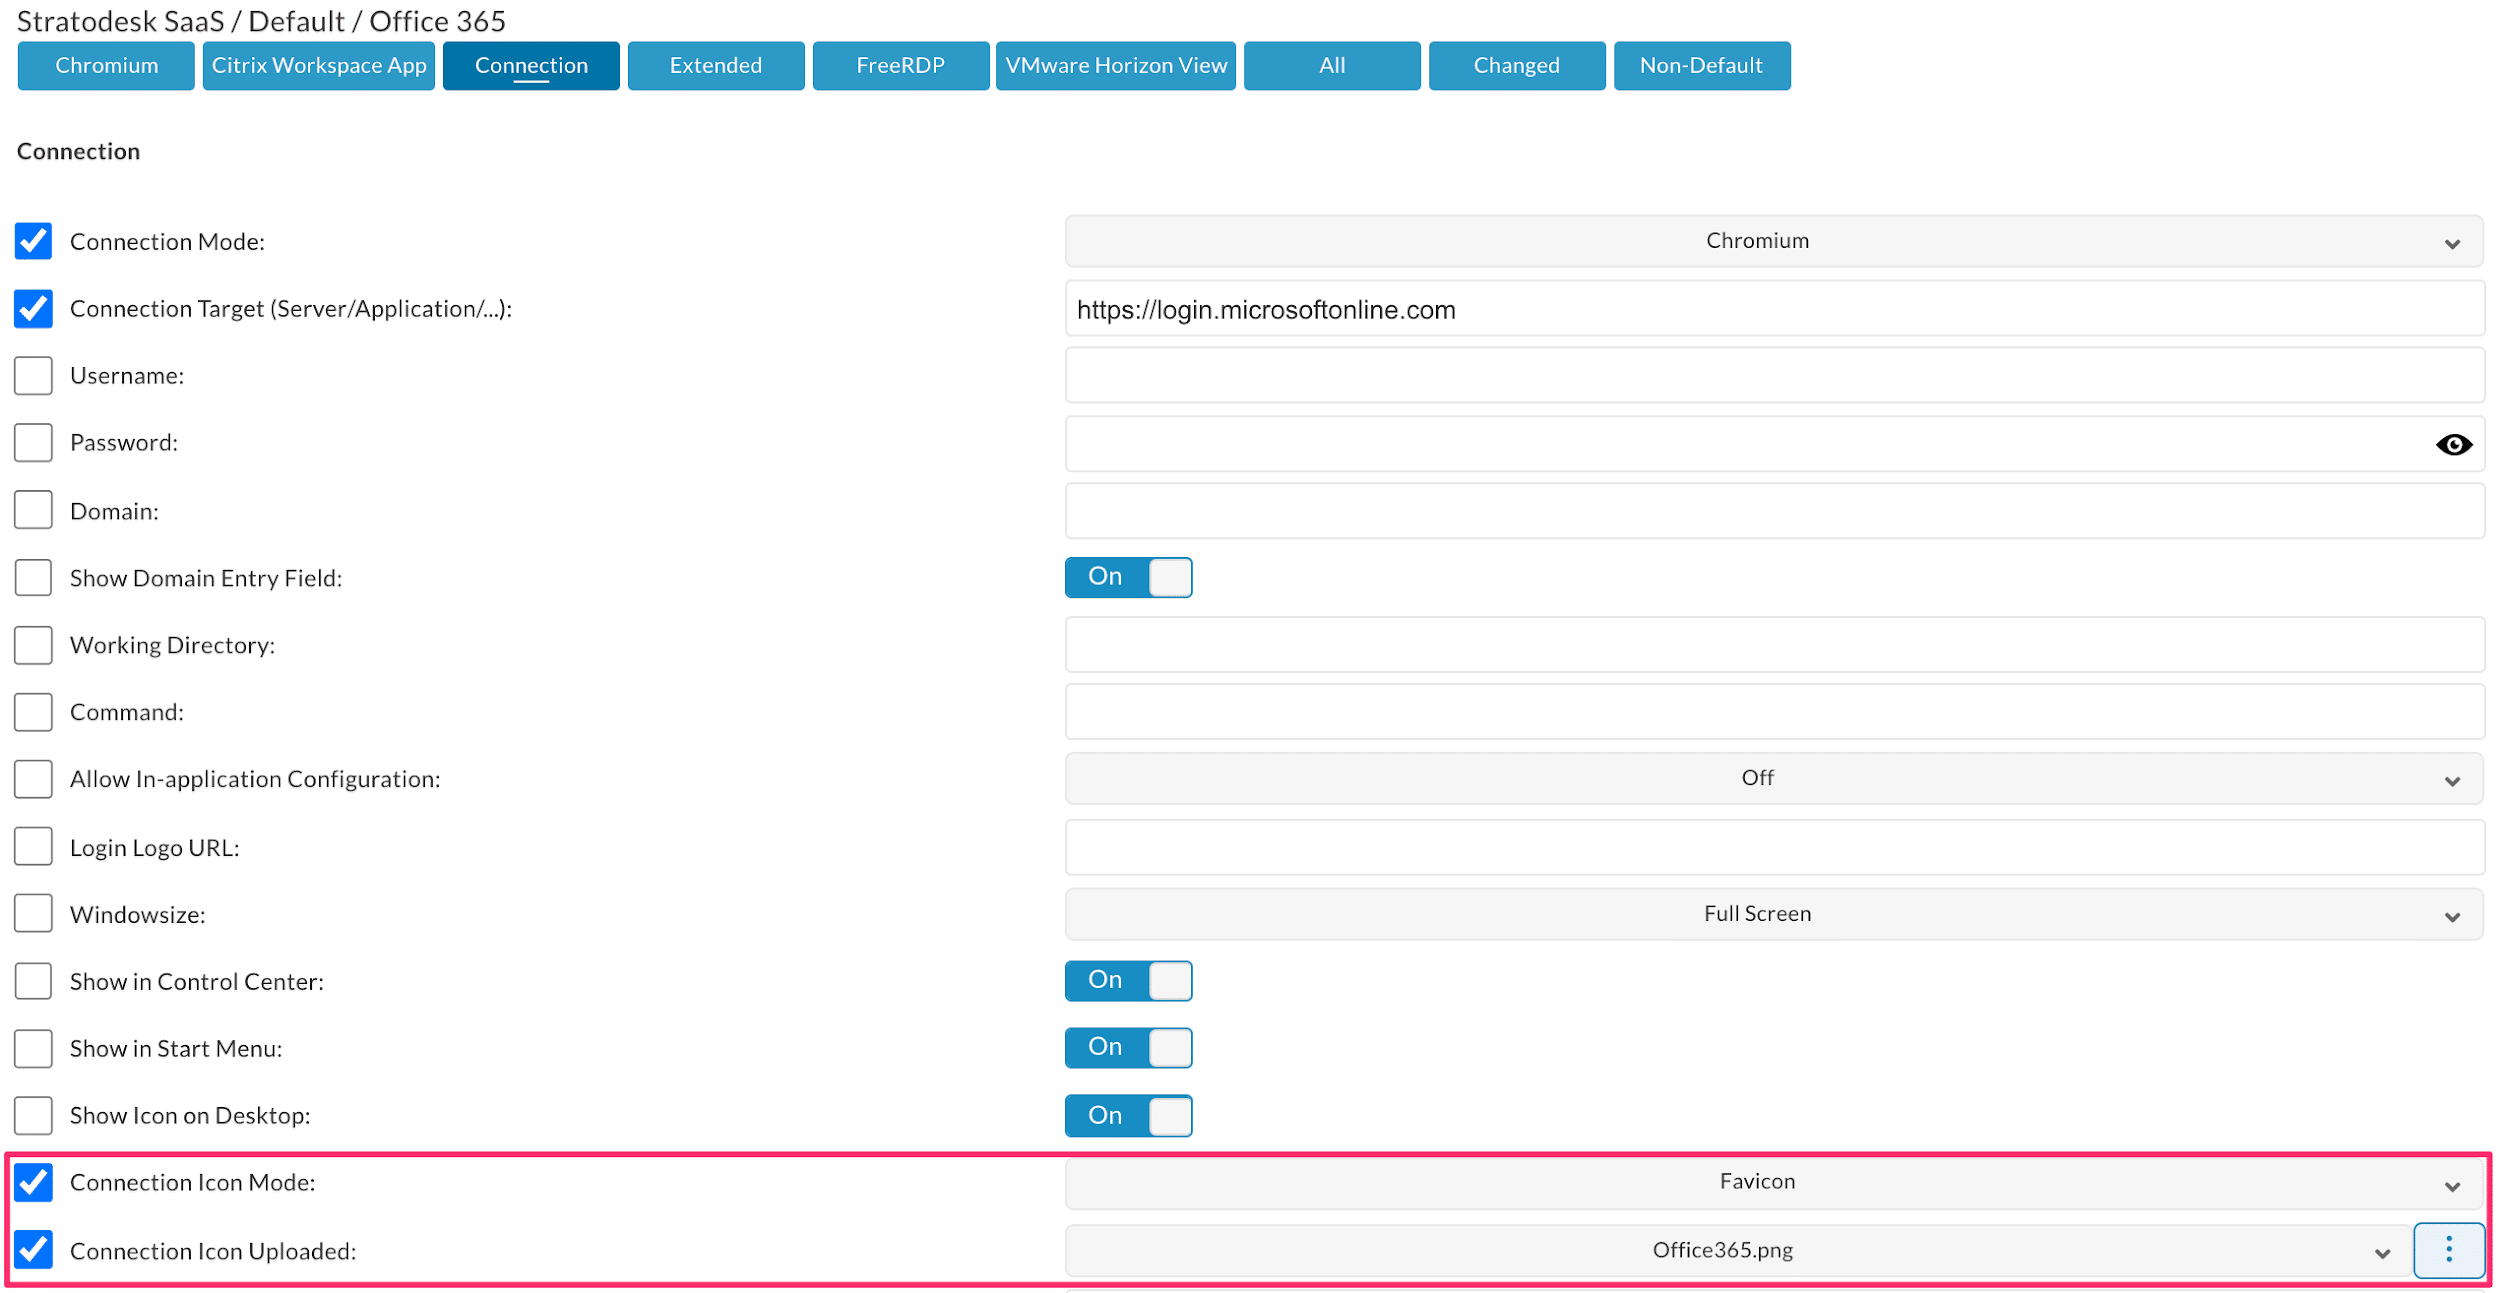Click the Connection section heading
The height and width of the screenshot is (1293, 2500).
click(78, 151)
